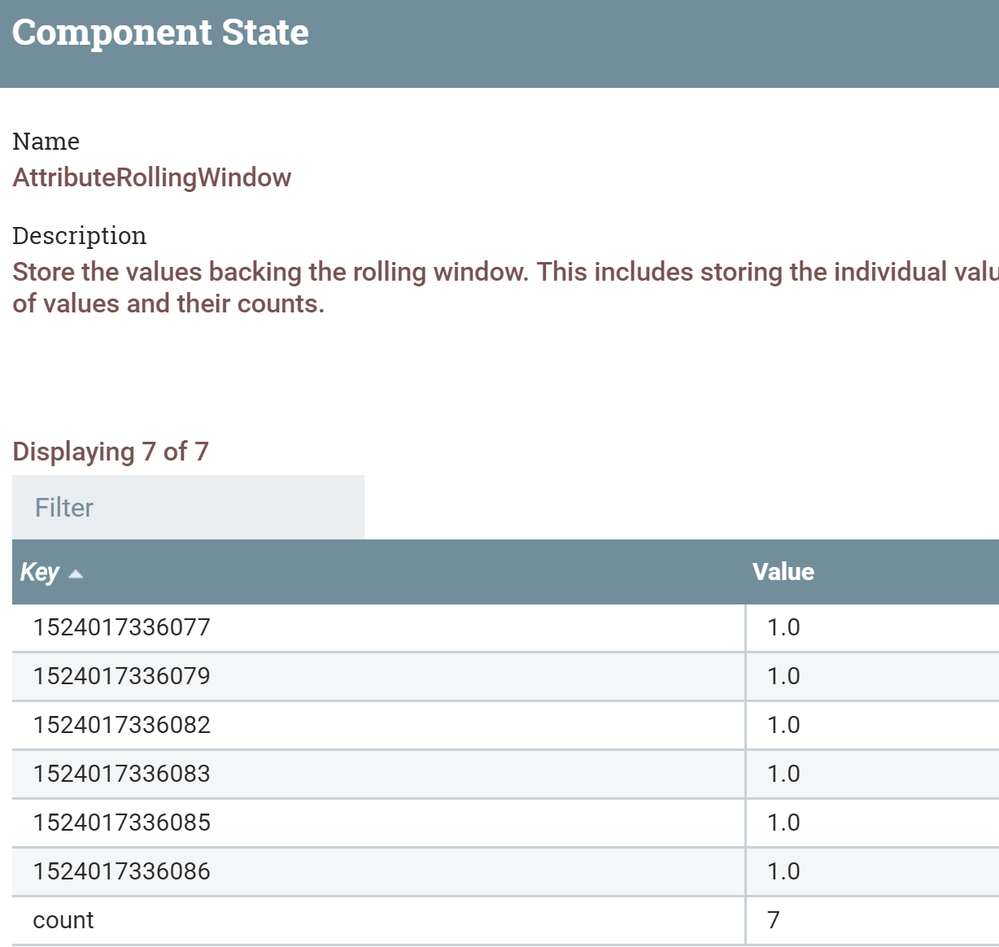Click the 1.0 value for key 1524017336083
The image size is (999, 947).
[784, 774]
